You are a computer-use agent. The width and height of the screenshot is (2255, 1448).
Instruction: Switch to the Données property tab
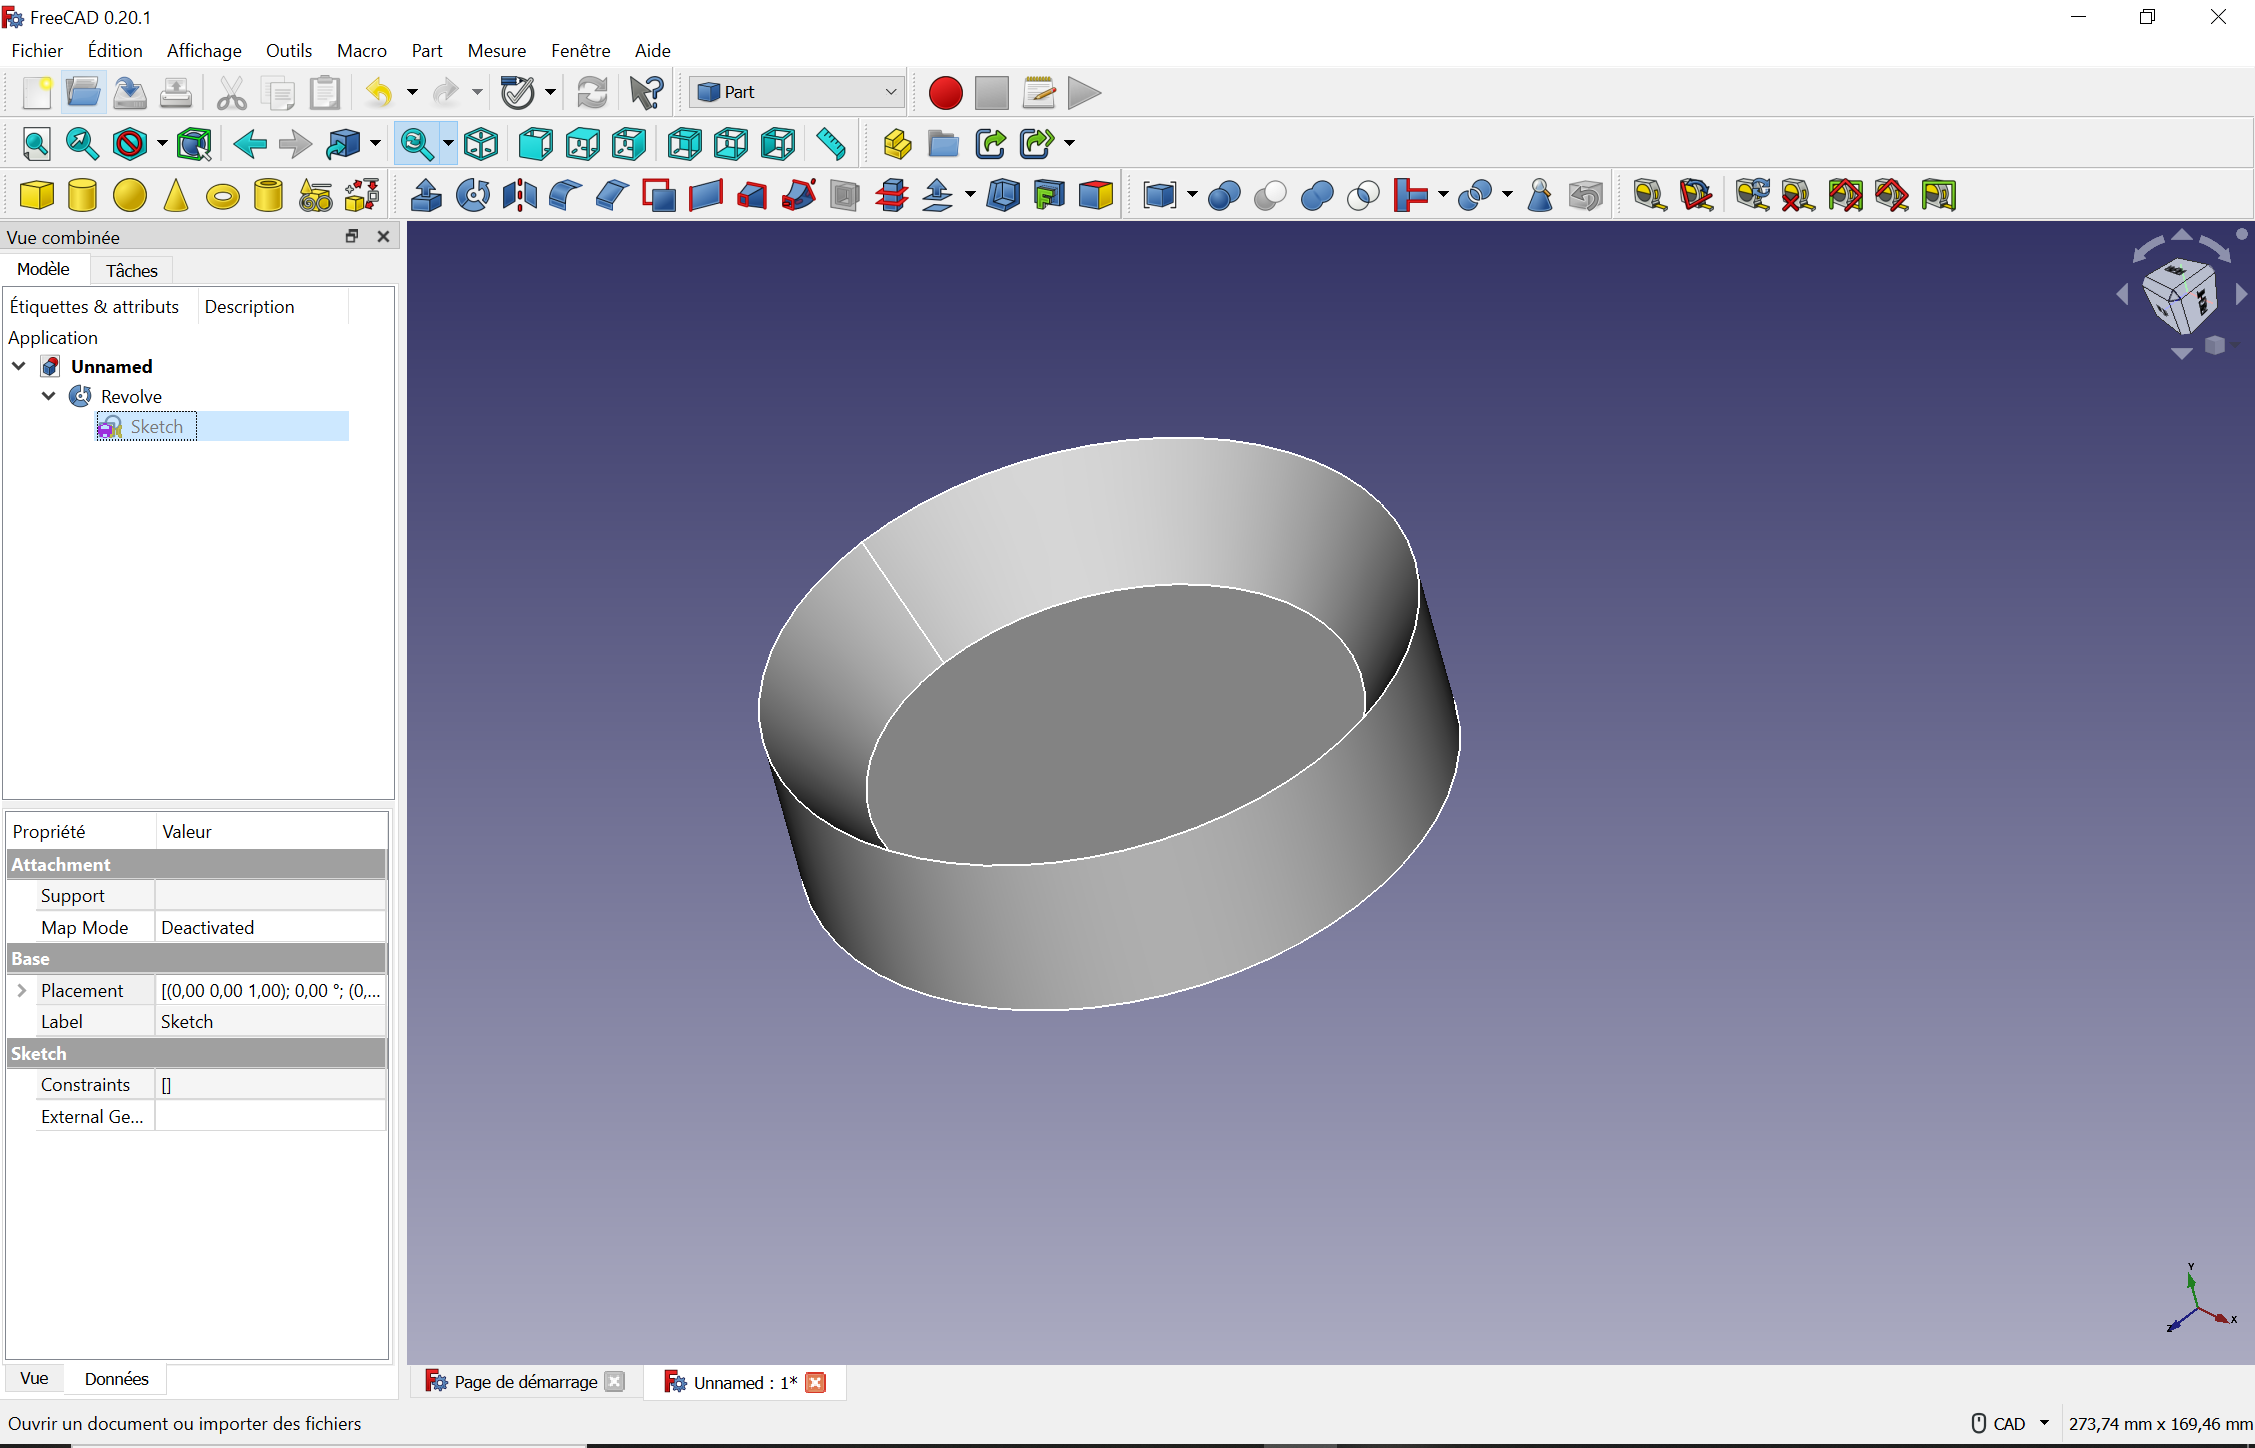click(116, 1378)
